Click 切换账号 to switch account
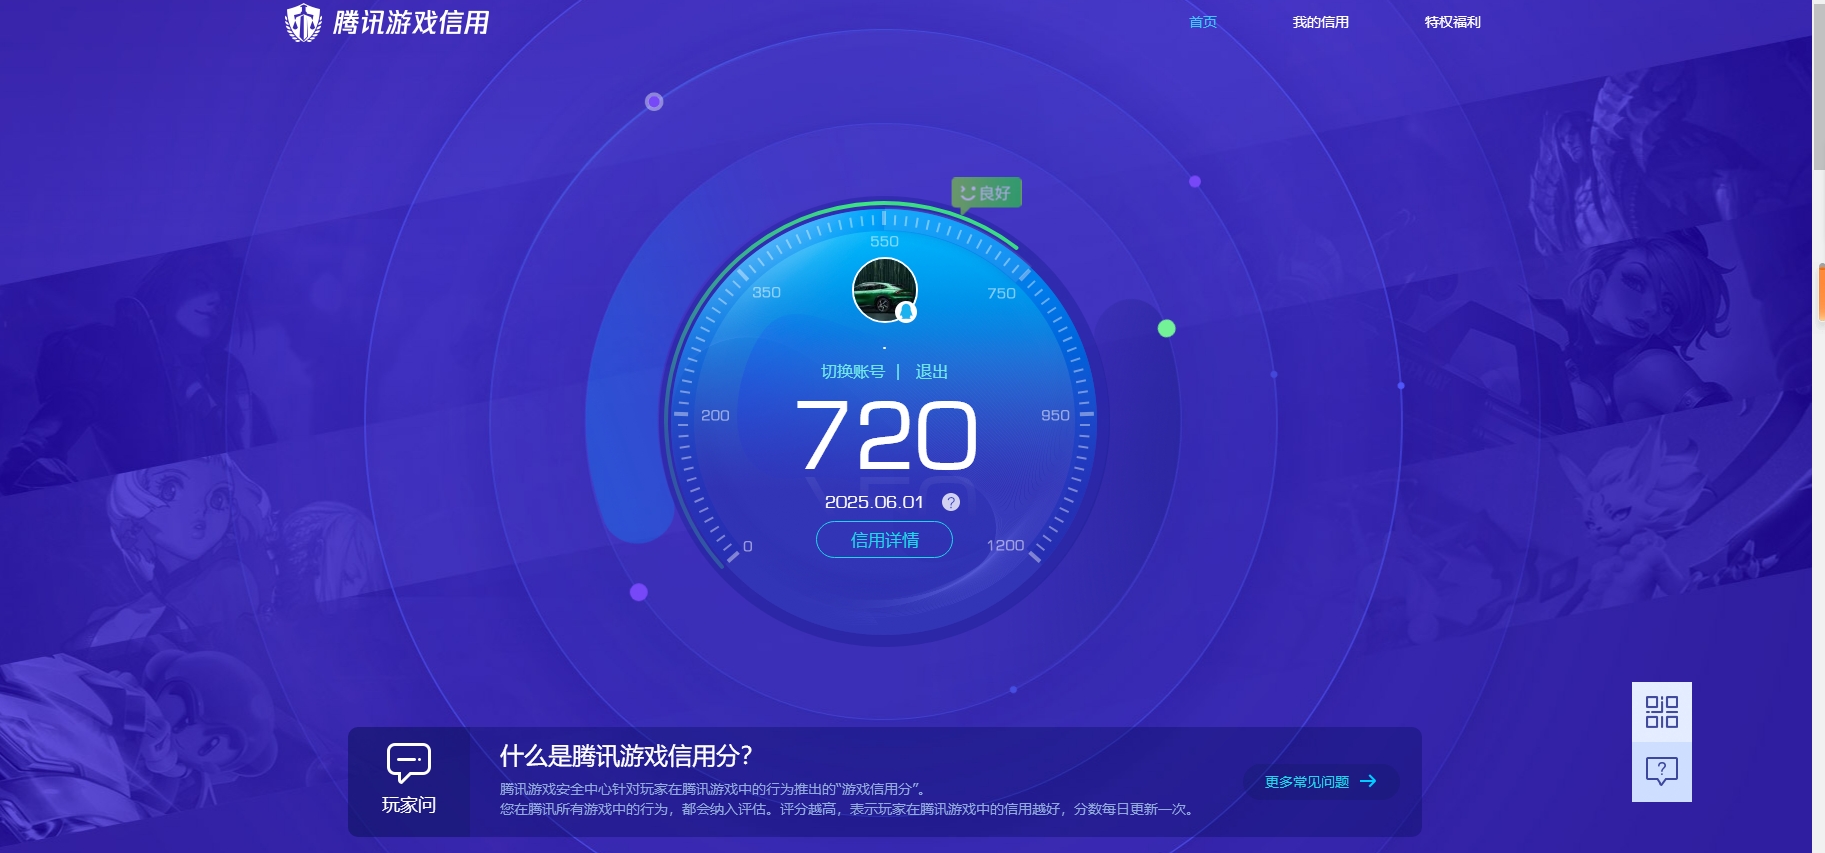The image size is (1825, 853). click(x=853, y=372)
